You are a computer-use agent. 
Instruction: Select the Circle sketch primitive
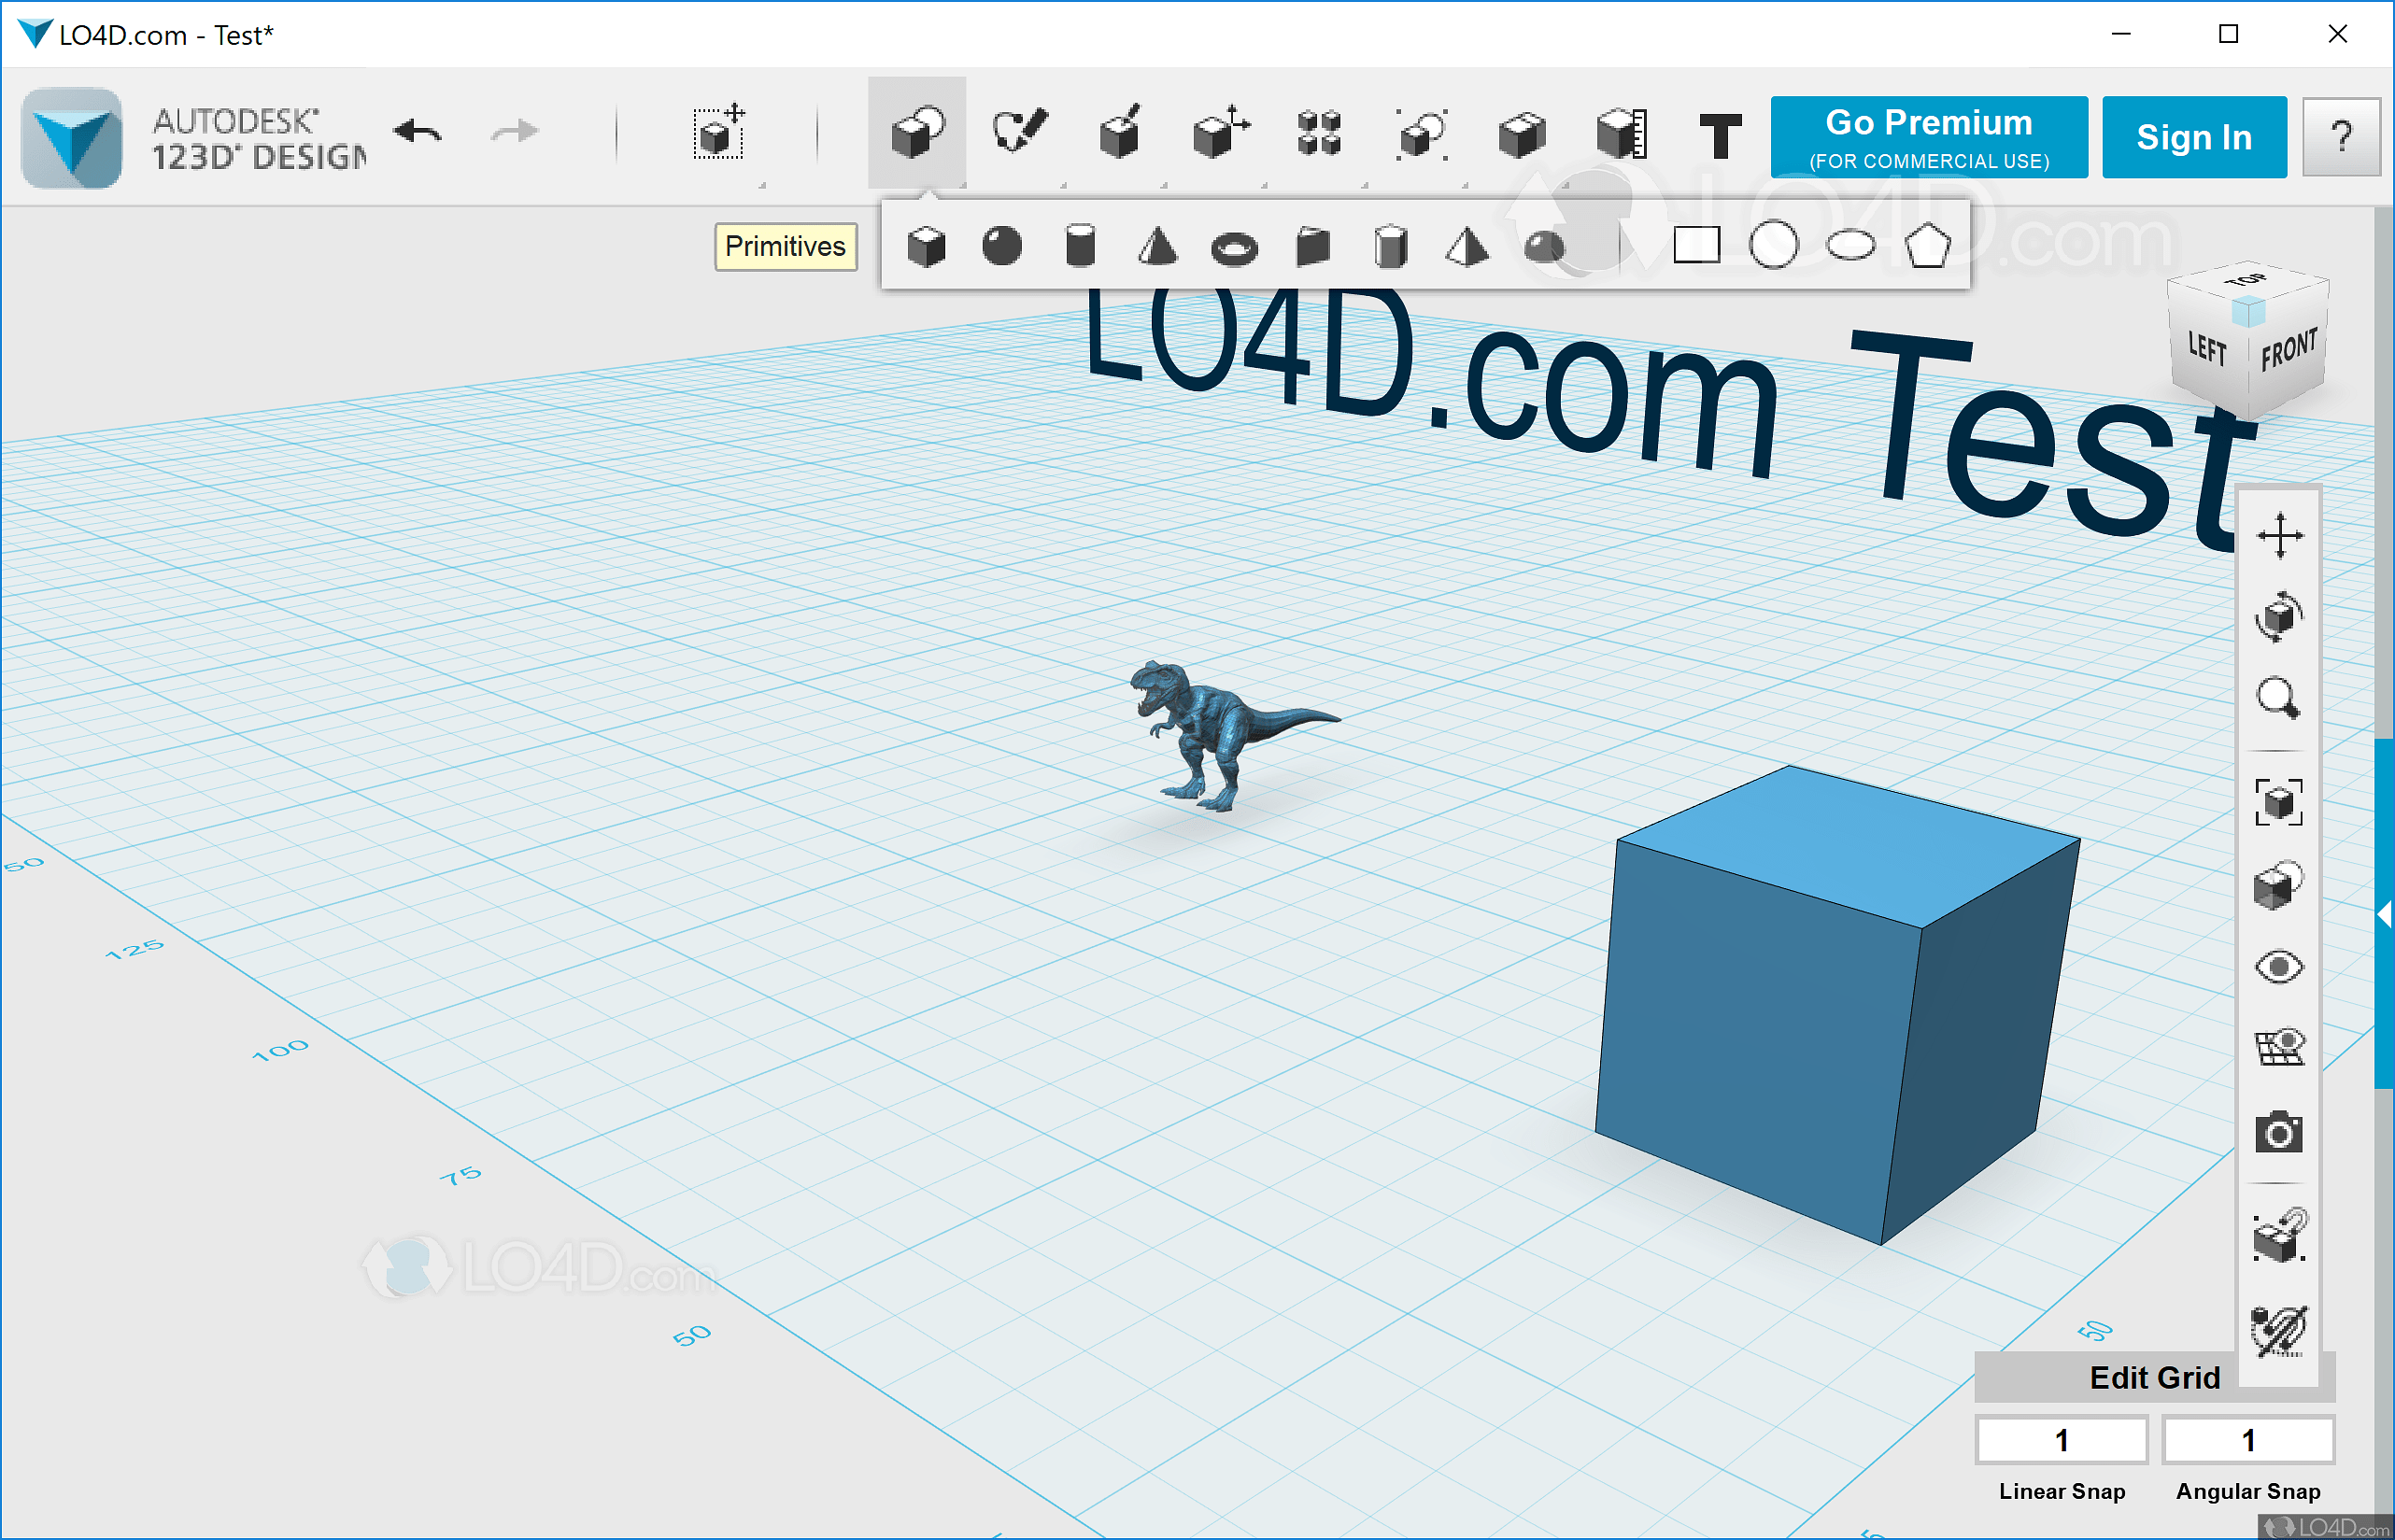[x=1774, y=245]
